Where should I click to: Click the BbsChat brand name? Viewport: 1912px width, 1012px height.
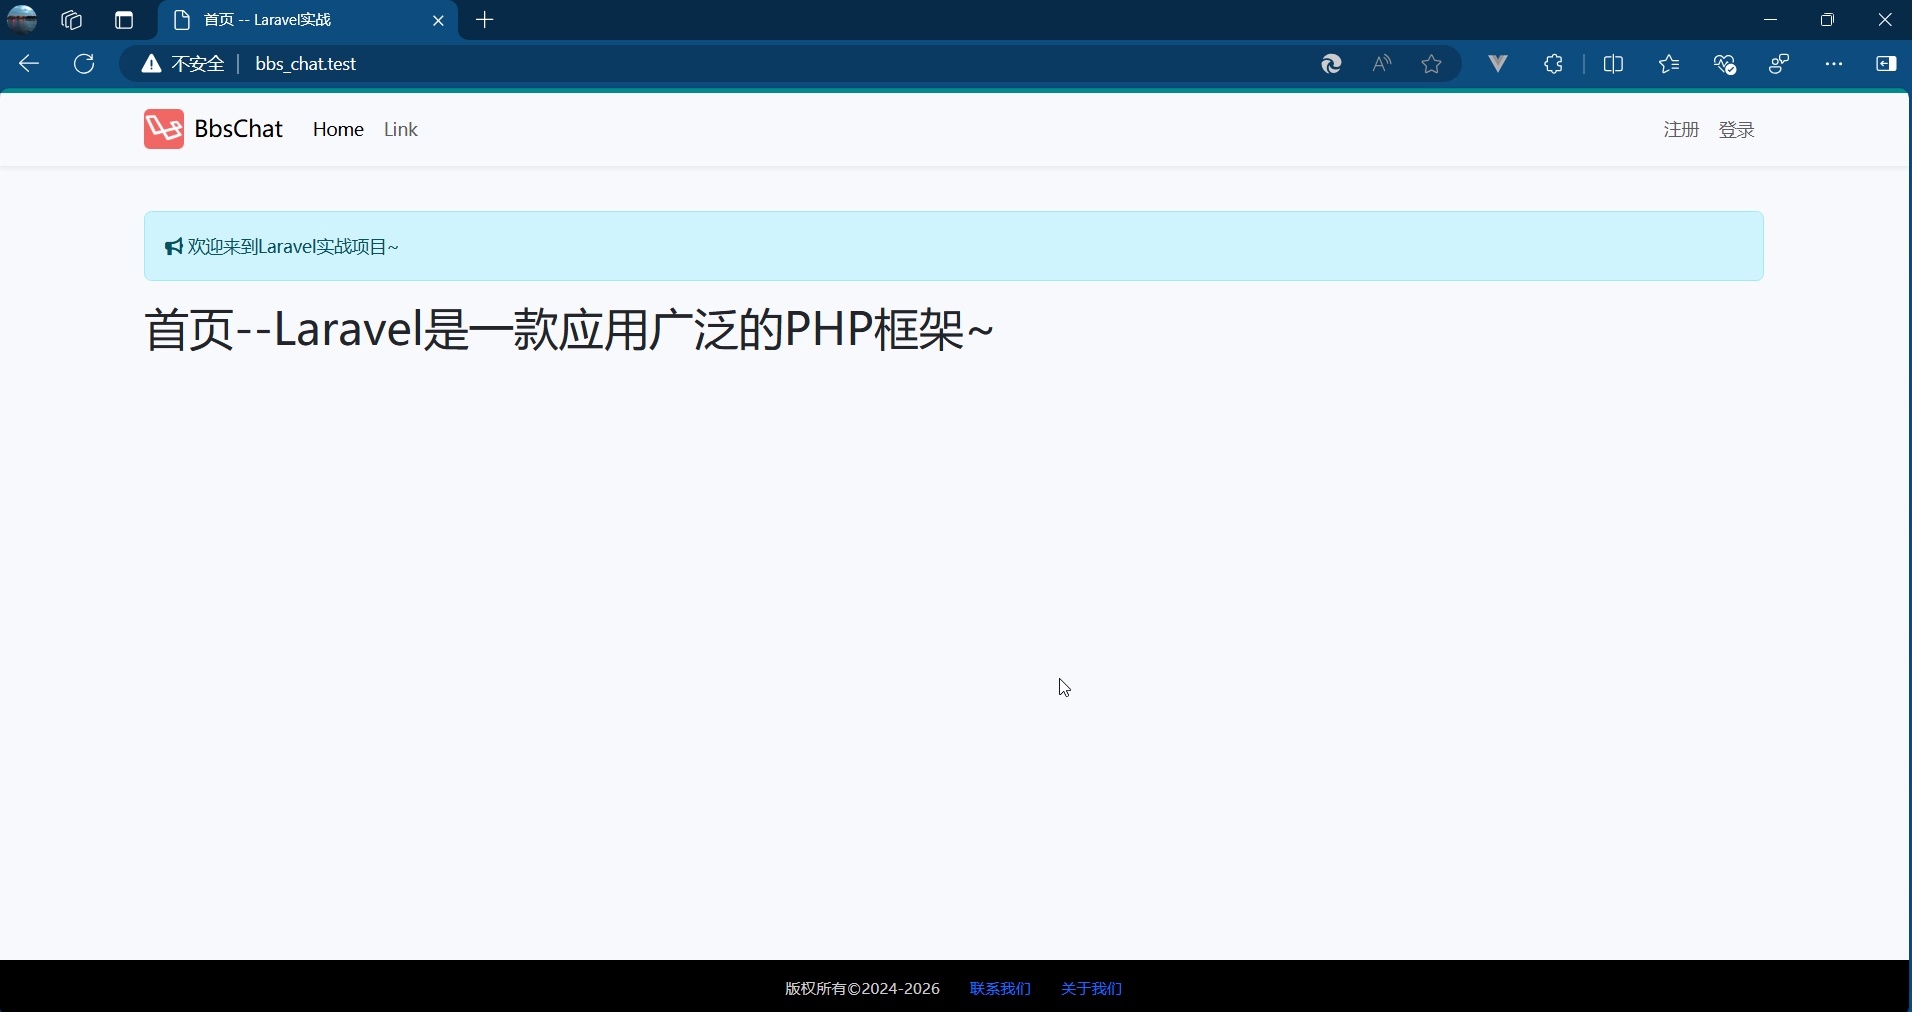tap(239, 129)
